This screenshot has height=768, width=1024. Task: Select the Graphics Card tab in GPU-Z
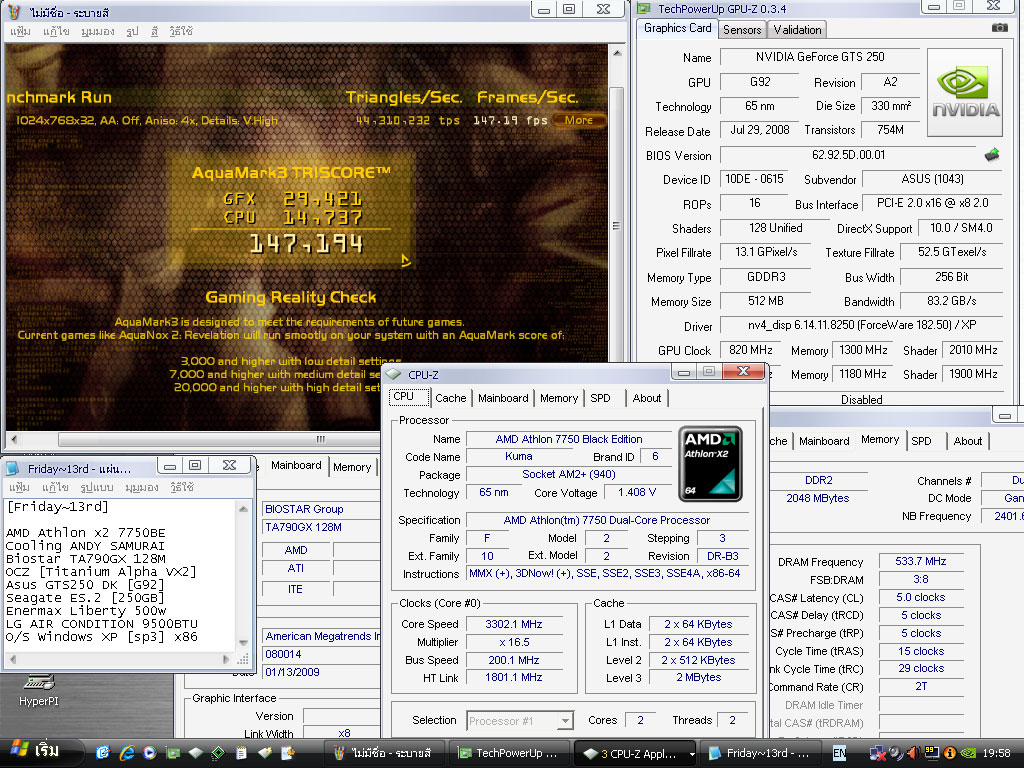[677, 28]
